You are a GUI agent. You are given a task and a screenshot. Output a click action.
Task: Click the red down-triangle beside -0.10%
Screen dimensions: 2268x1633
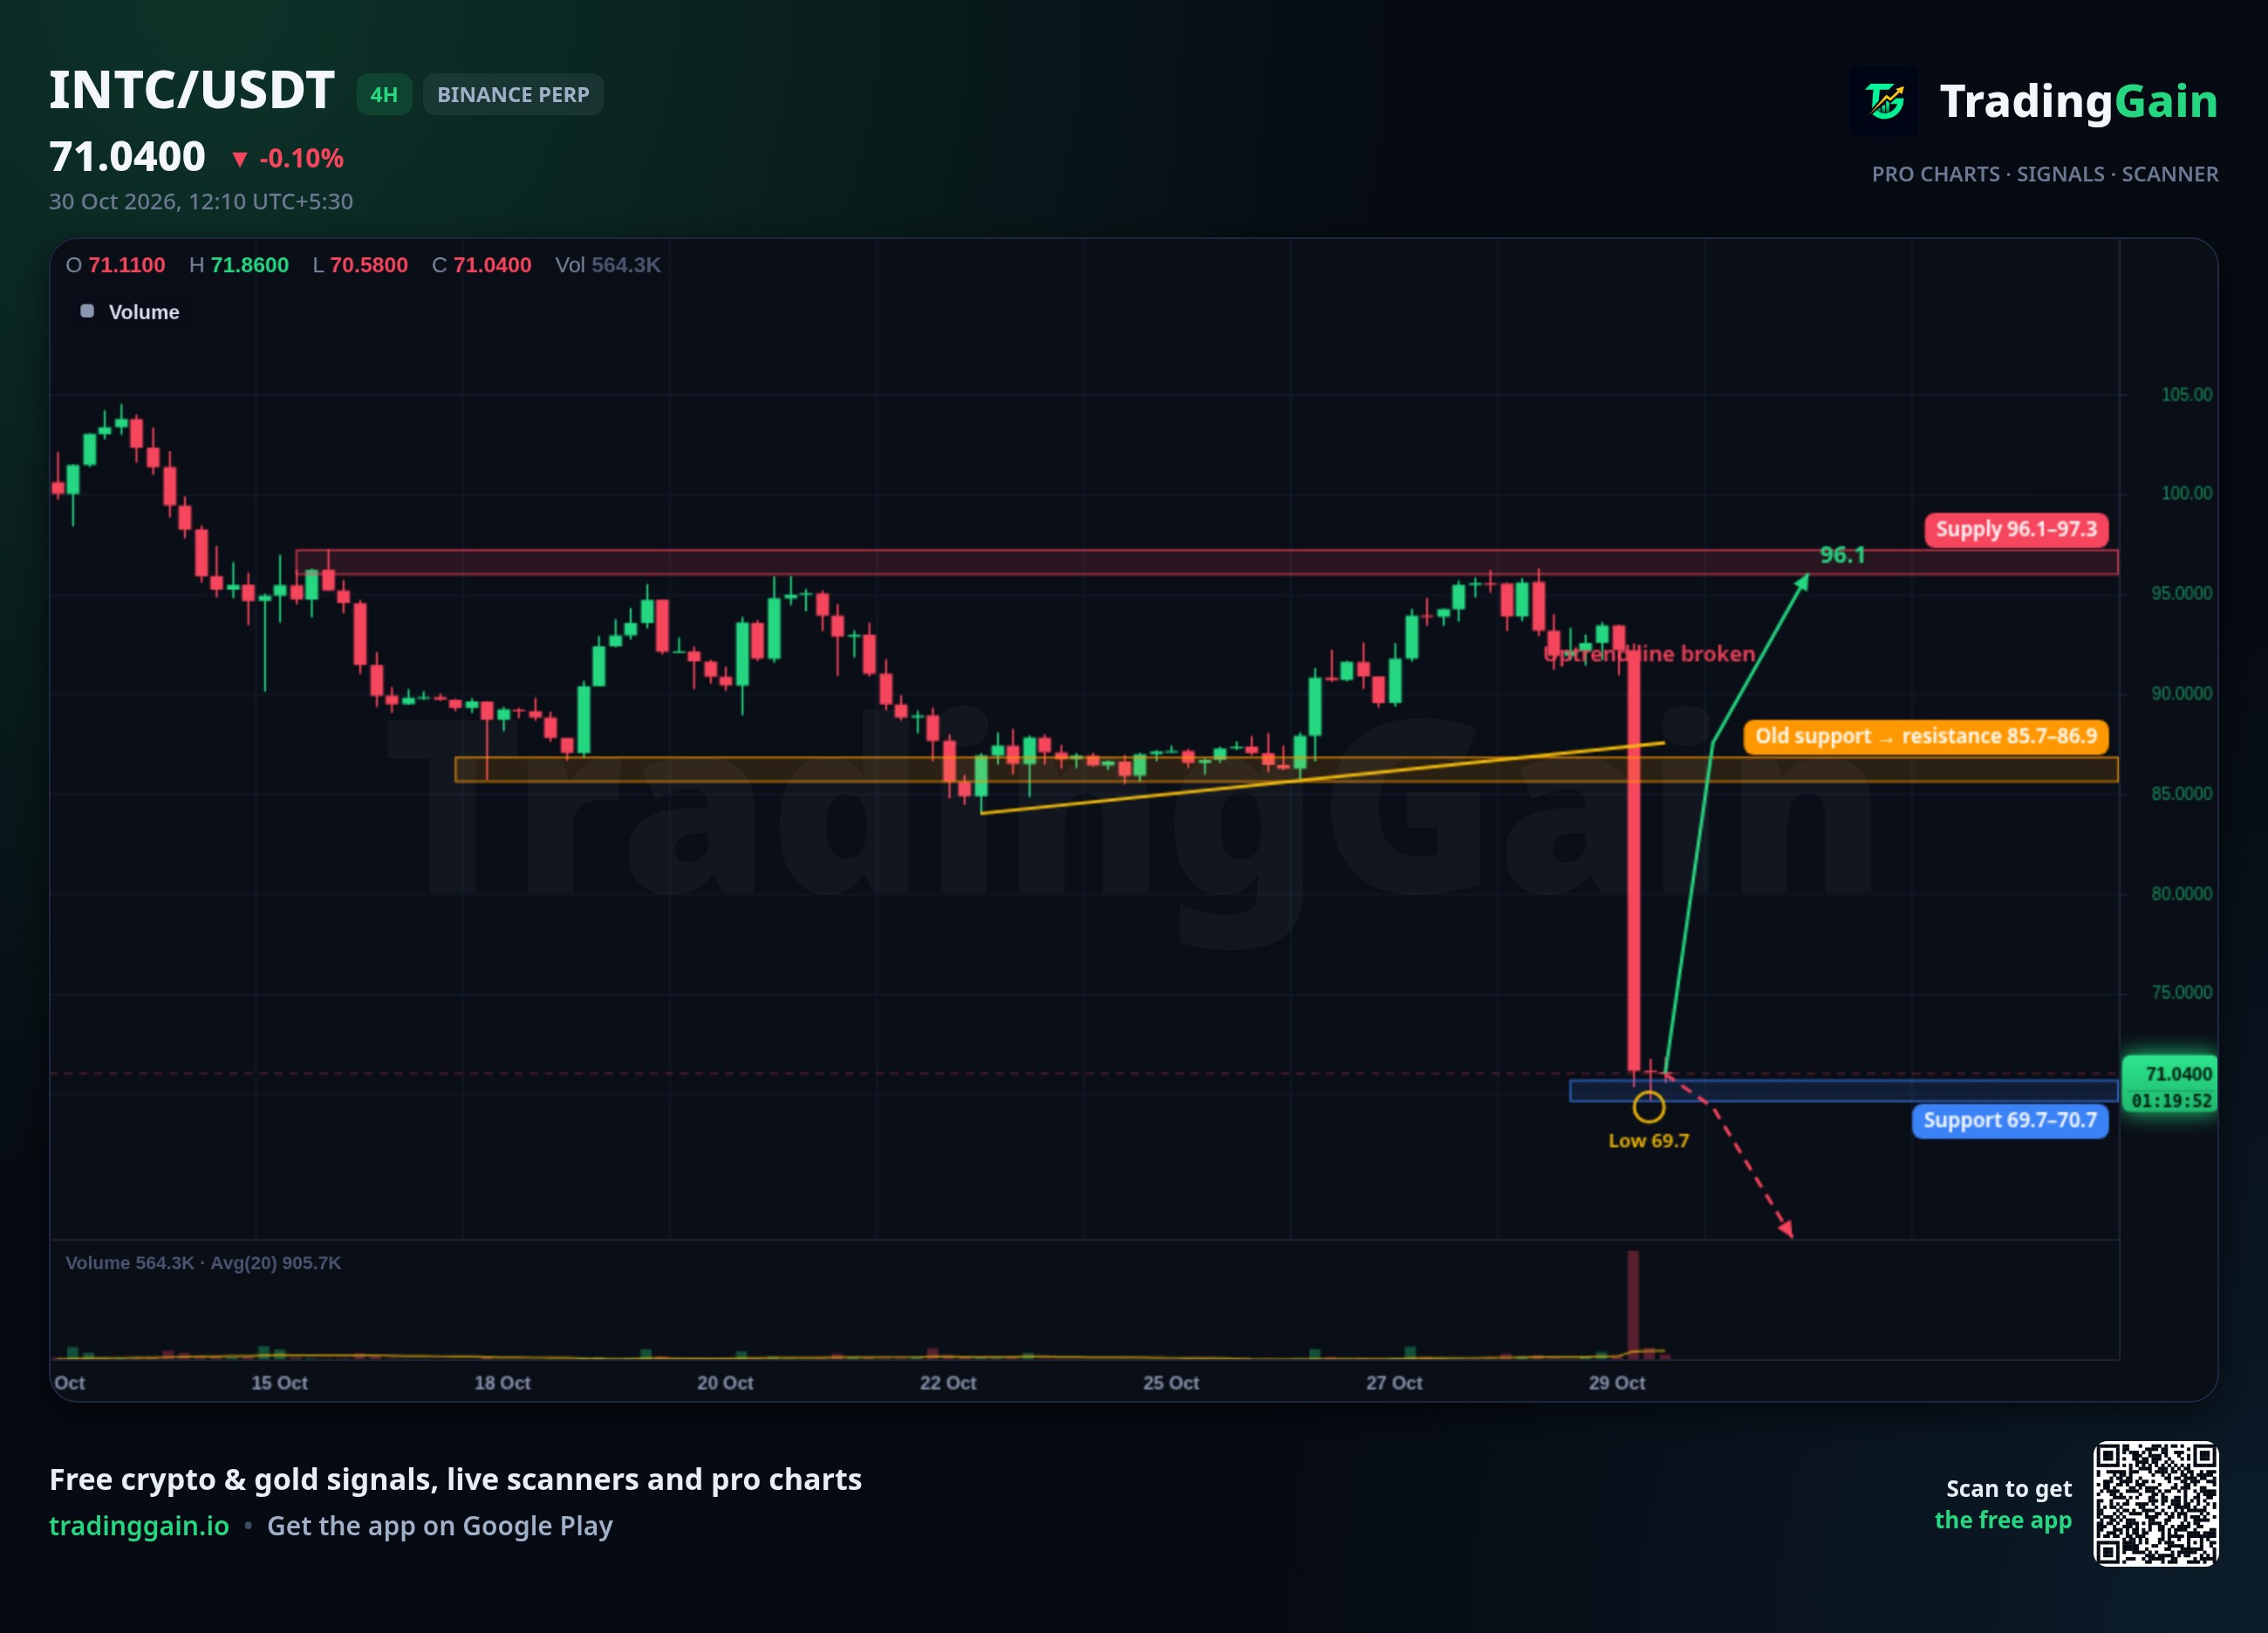point(239,159)
